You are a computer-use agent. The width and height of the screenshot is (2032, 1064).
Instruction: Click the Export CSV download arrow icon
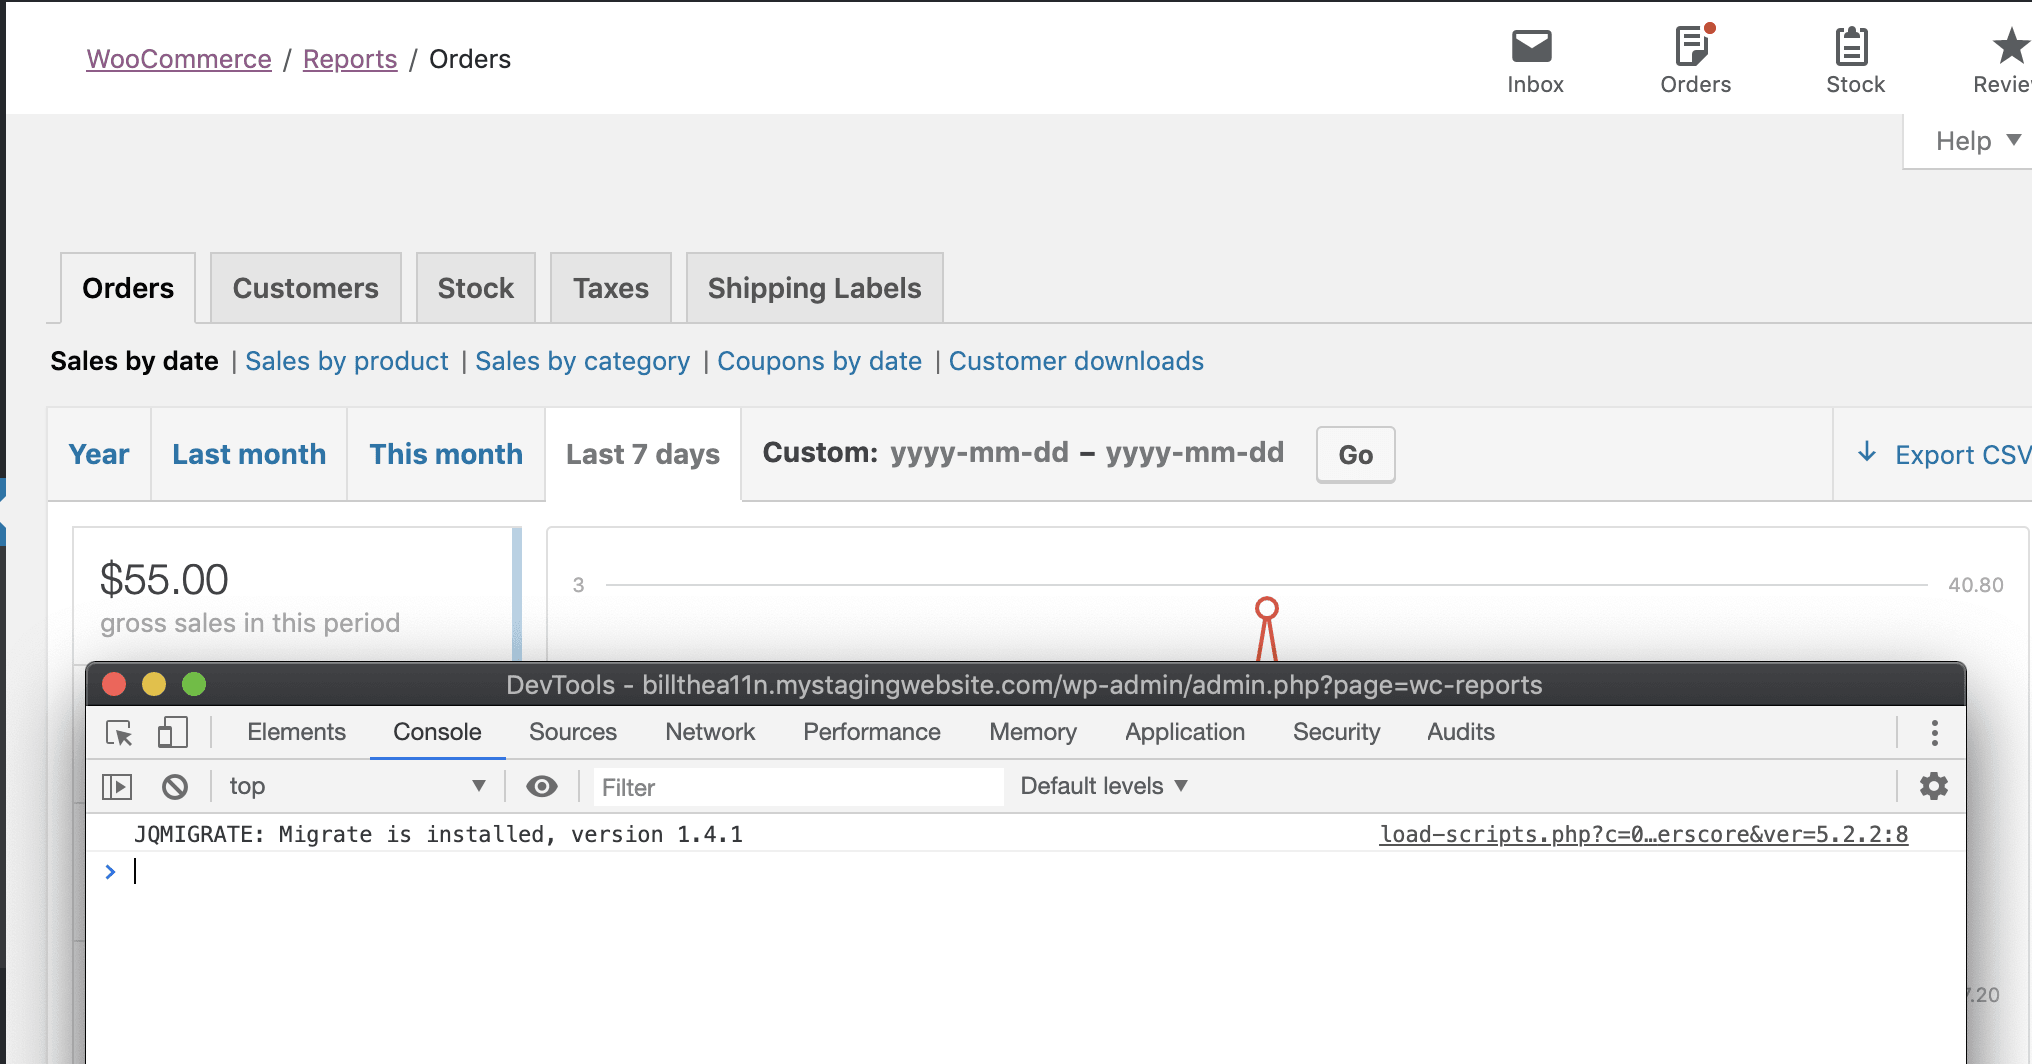[x=1866, y=452]
